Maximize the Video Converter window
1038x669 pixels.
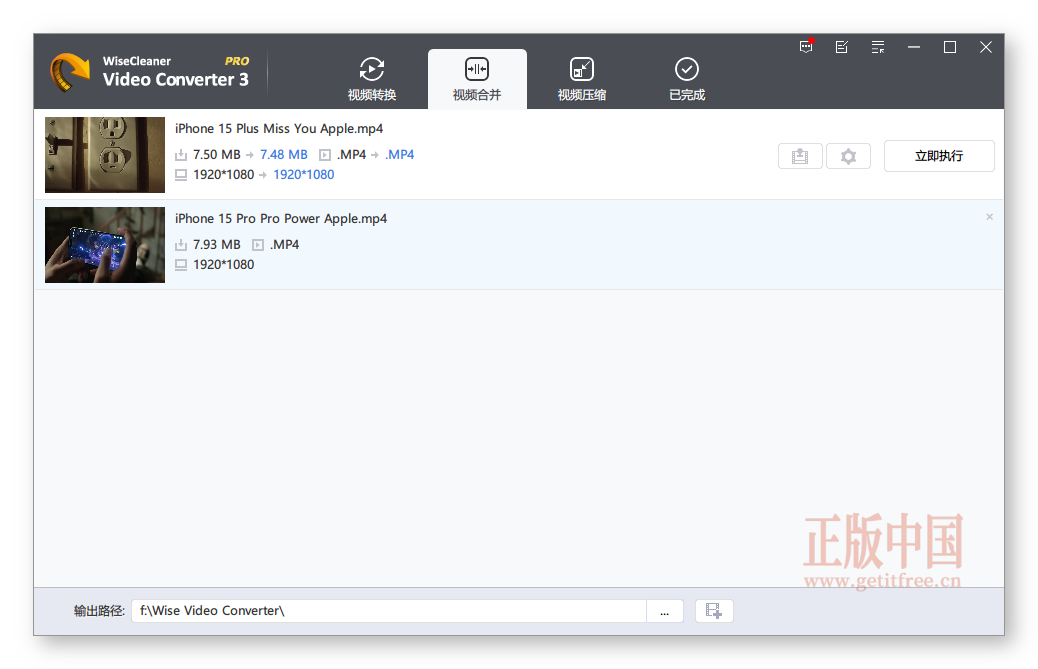pyautogui.click(x=950, y=47)
